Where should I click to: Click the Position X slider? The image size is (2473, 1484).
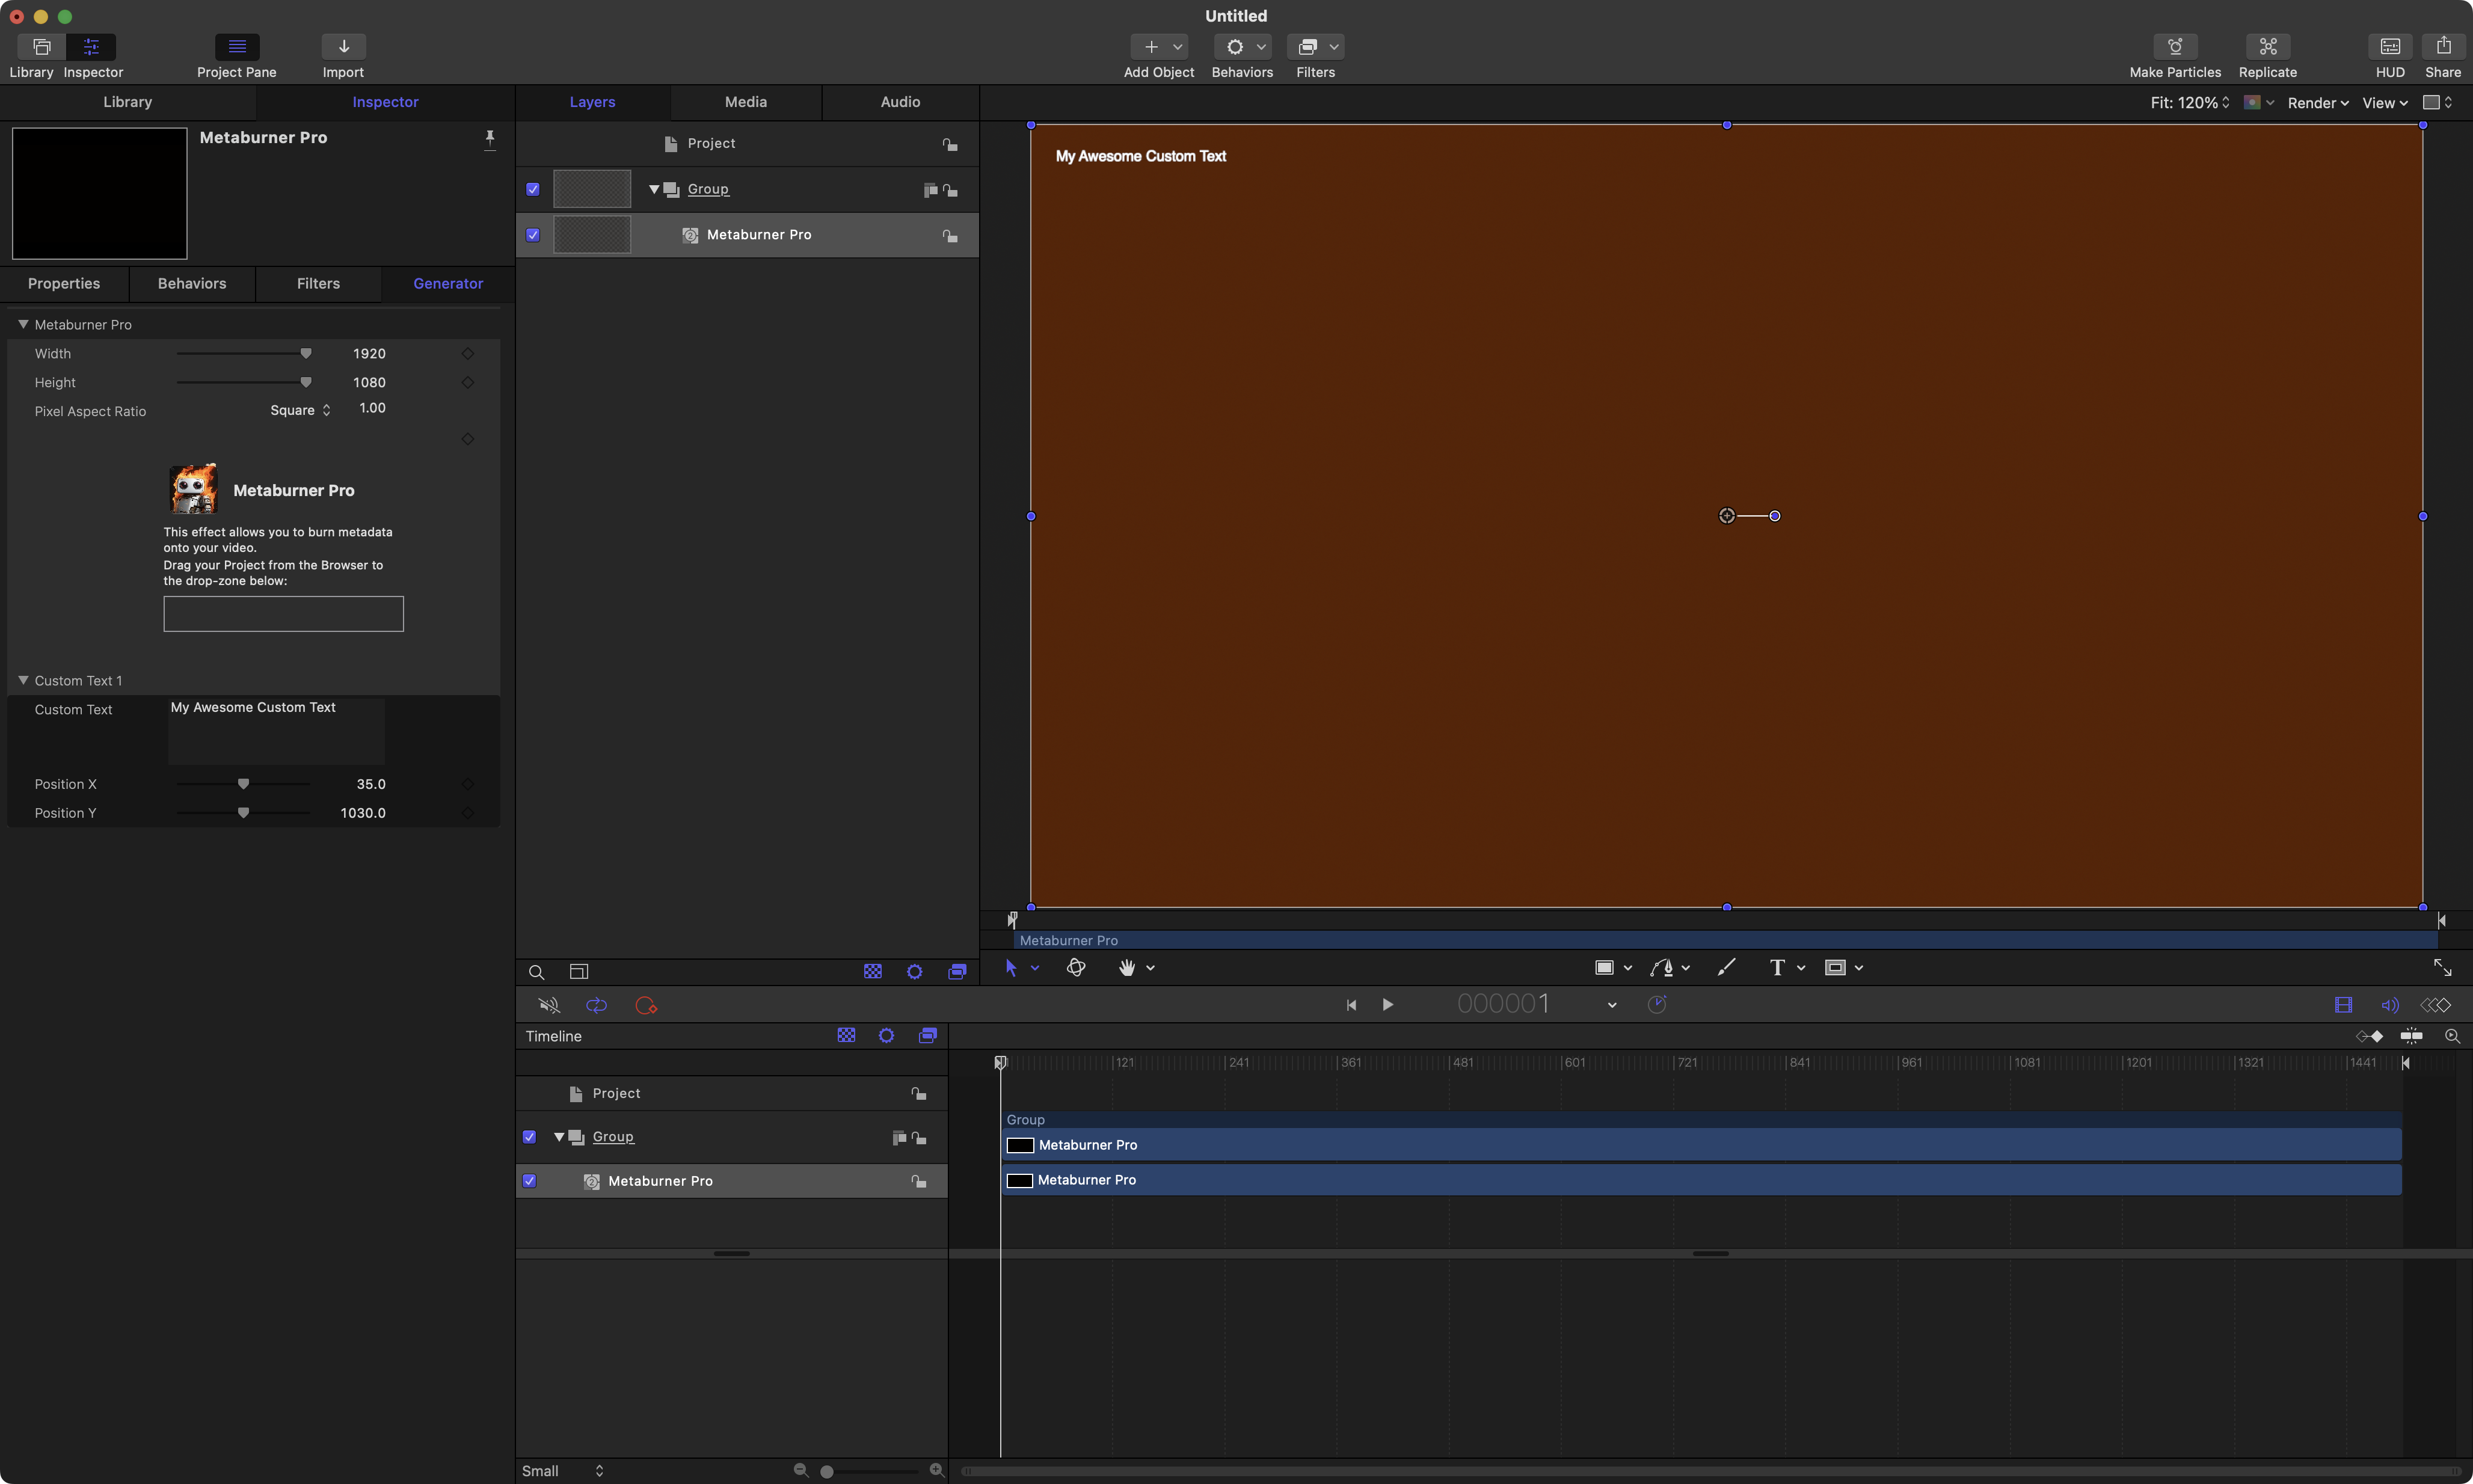(243, 784)
